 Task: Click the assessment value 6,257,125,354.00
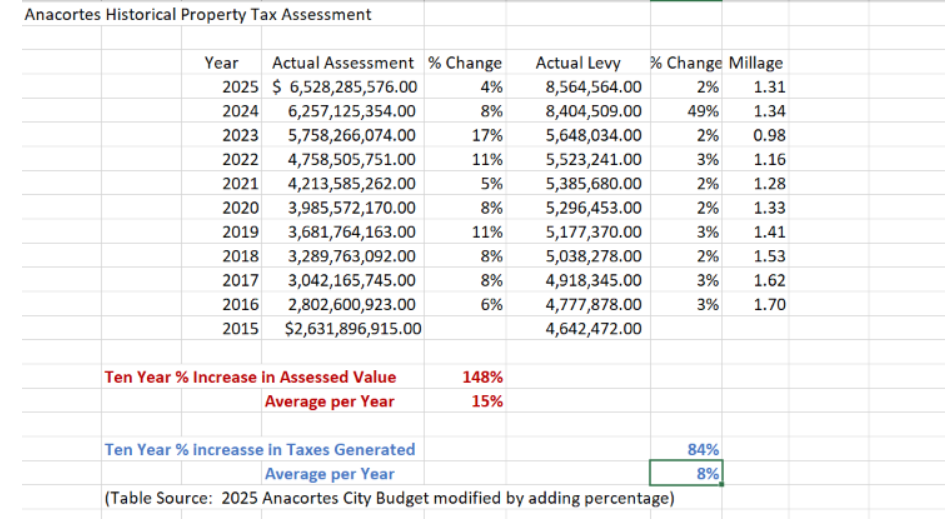(x=351, y=111)
